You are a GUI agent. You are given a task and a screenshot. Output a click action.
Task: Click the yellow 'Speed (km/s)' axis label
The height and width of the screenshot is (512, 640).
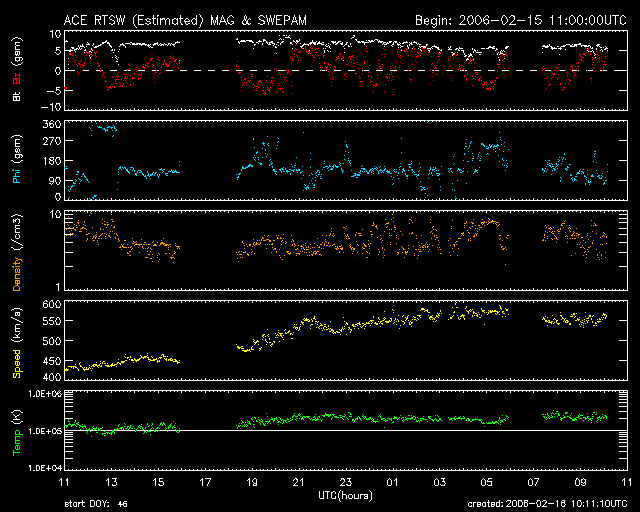tap(17, 343)
